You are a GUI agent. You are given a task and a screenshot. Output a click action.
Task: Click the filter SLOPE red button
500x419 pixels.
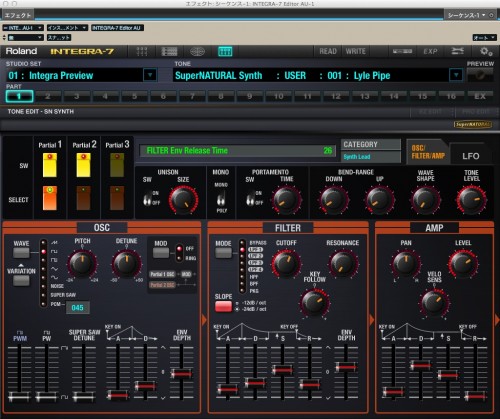tap(223, 307)
